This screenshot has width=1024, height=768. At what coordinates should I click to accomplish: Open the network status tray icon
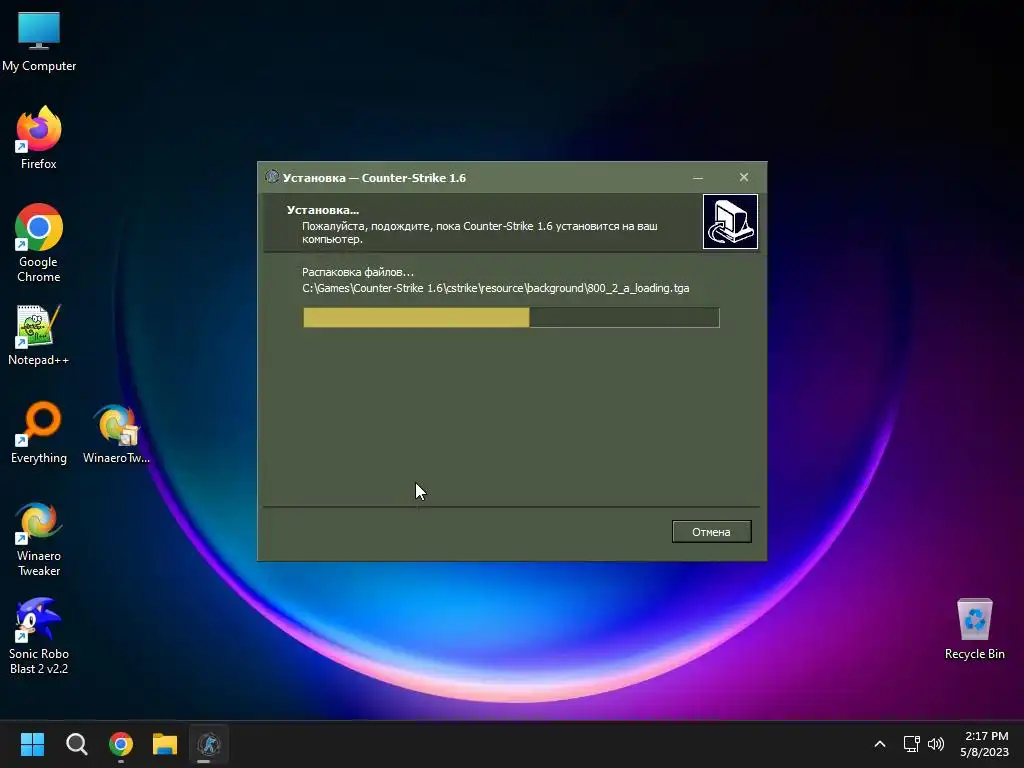point(912,744)
